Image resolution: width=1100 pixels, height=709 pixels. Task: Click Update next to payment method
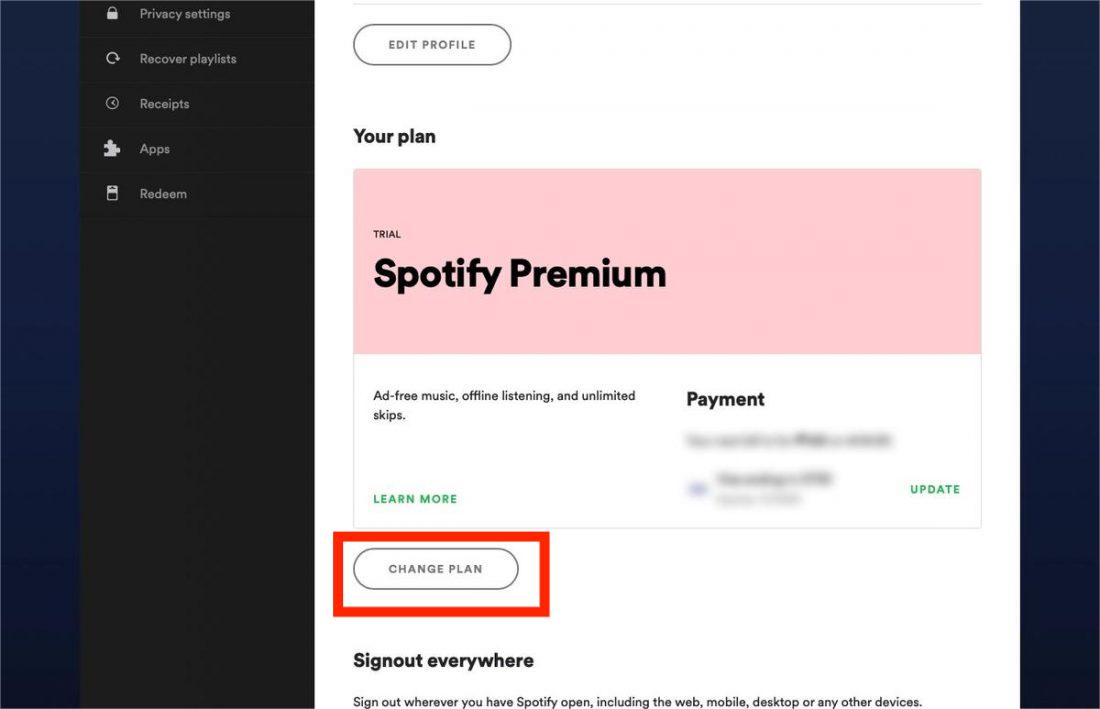point(935,489)
